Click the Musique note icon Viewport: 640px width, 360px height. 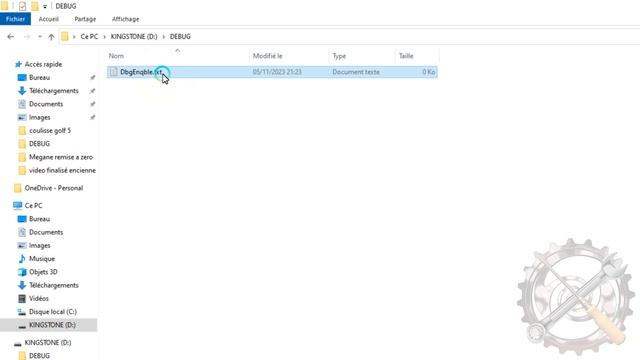coord(22,259)
